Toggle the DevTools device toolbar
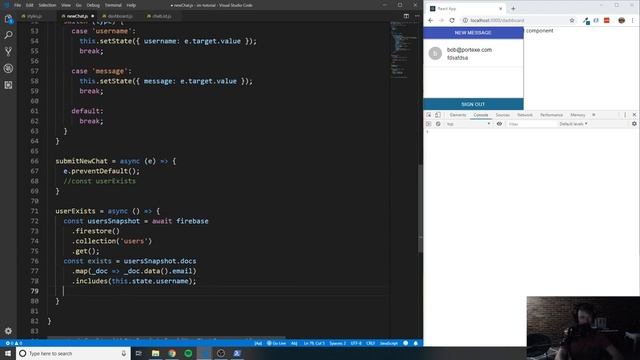Image resolution: width=640 pixels, height=360 pixels. click(438, 115)
